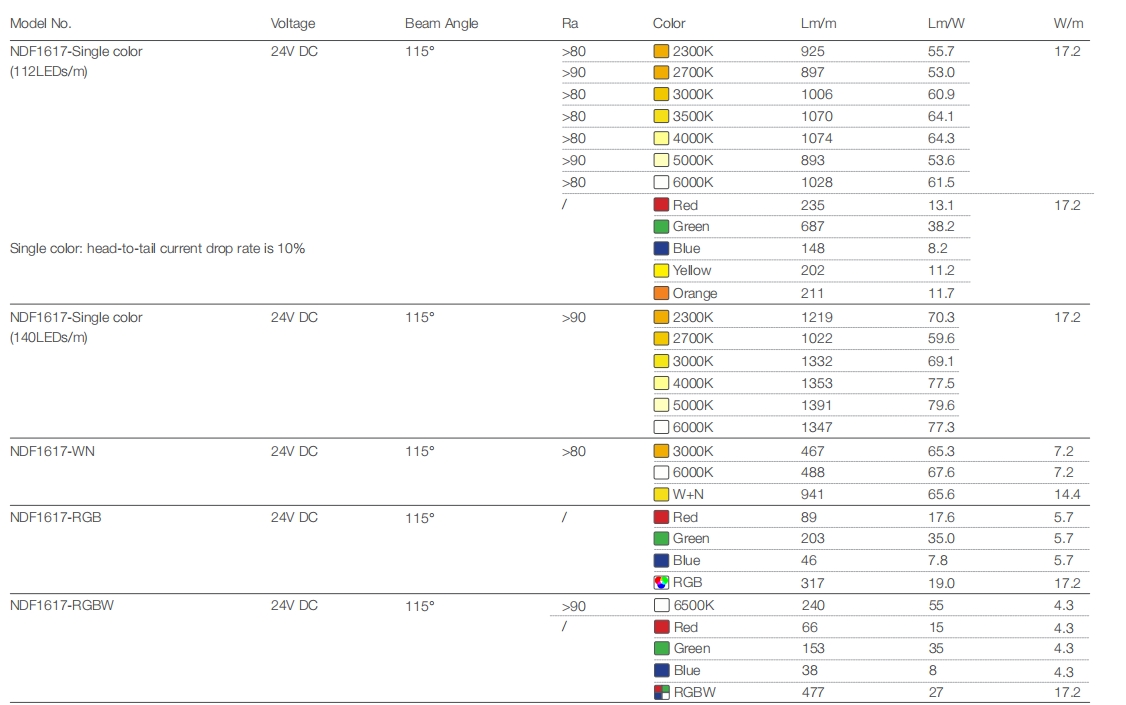
Task: Click the Lm/W column header
Action: (945, 23)
